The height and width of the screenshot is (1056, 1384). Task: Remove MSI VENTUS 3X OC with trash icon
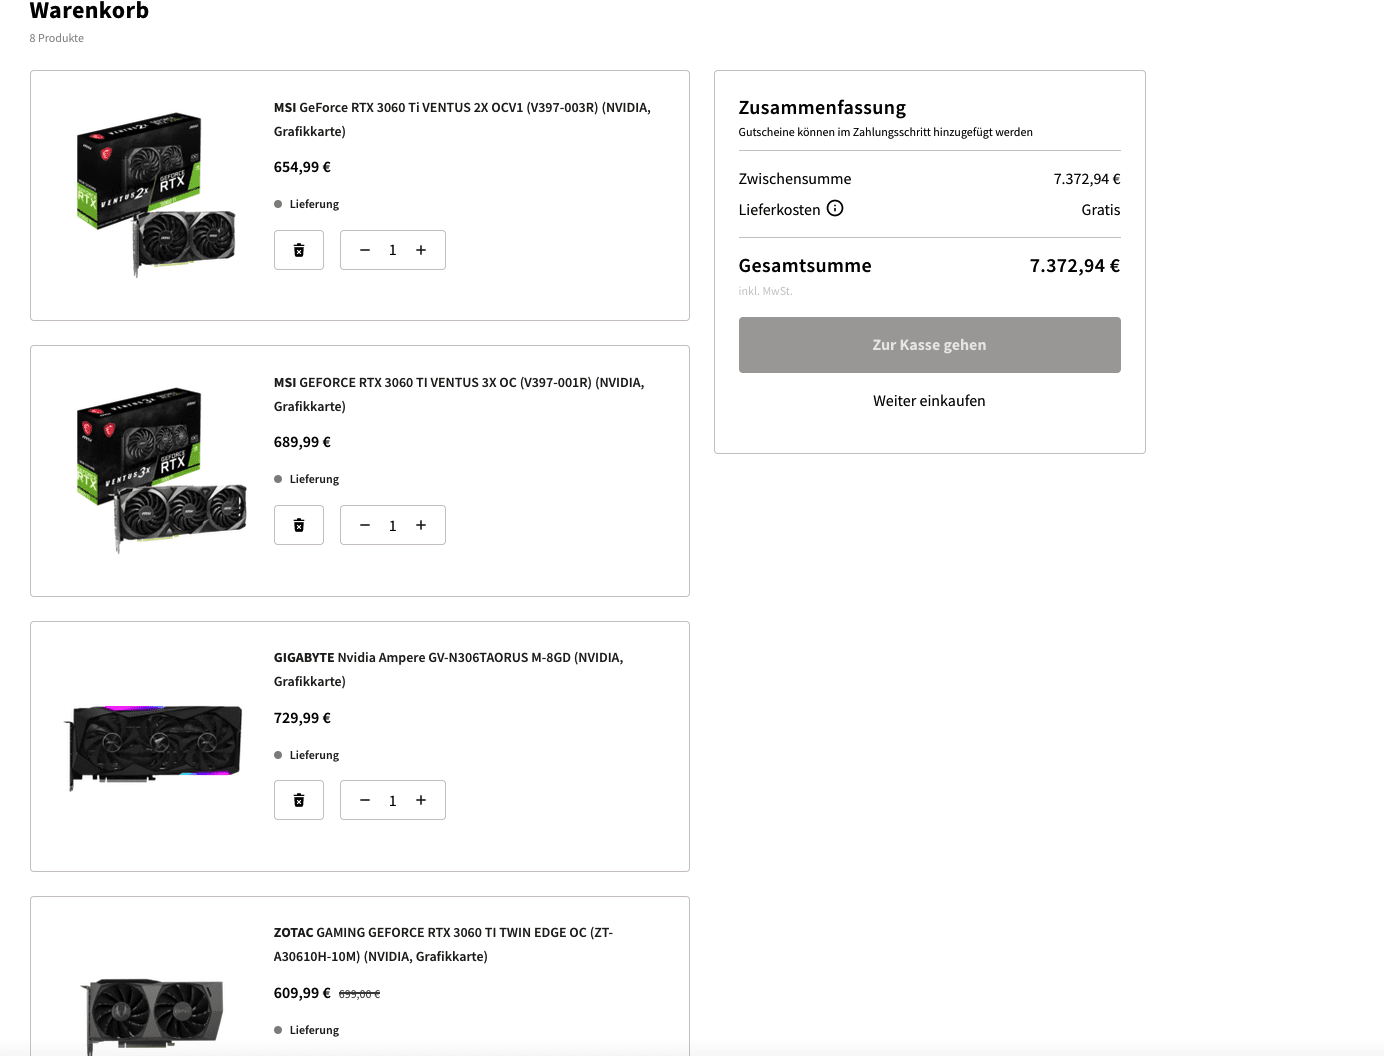click(299, 525)
